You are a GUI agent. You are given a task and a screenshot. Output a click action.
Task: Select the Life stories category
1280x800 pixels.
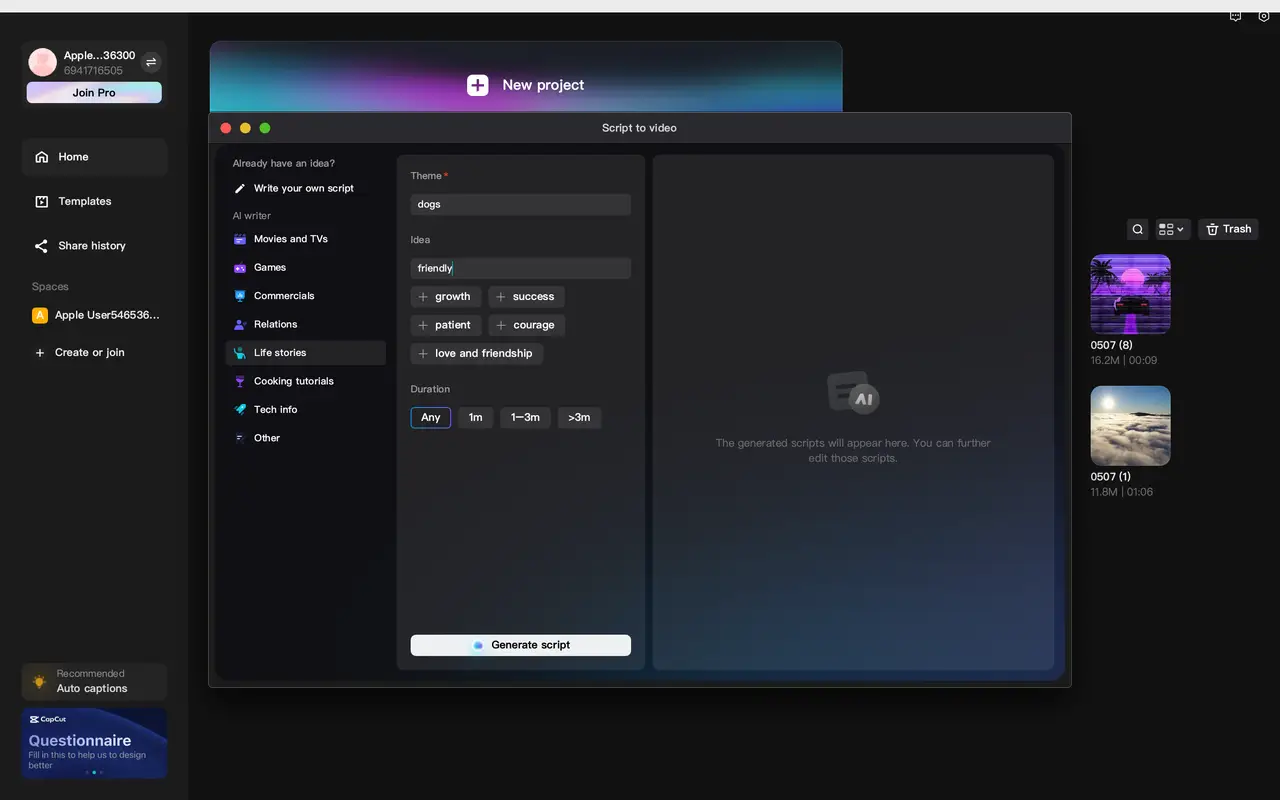[x=305, y=353]
